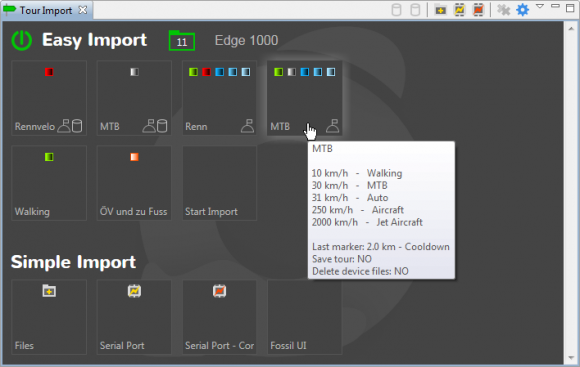
Task: Click the marker icon in the Rennvelo tile
Action: (64, 126)
